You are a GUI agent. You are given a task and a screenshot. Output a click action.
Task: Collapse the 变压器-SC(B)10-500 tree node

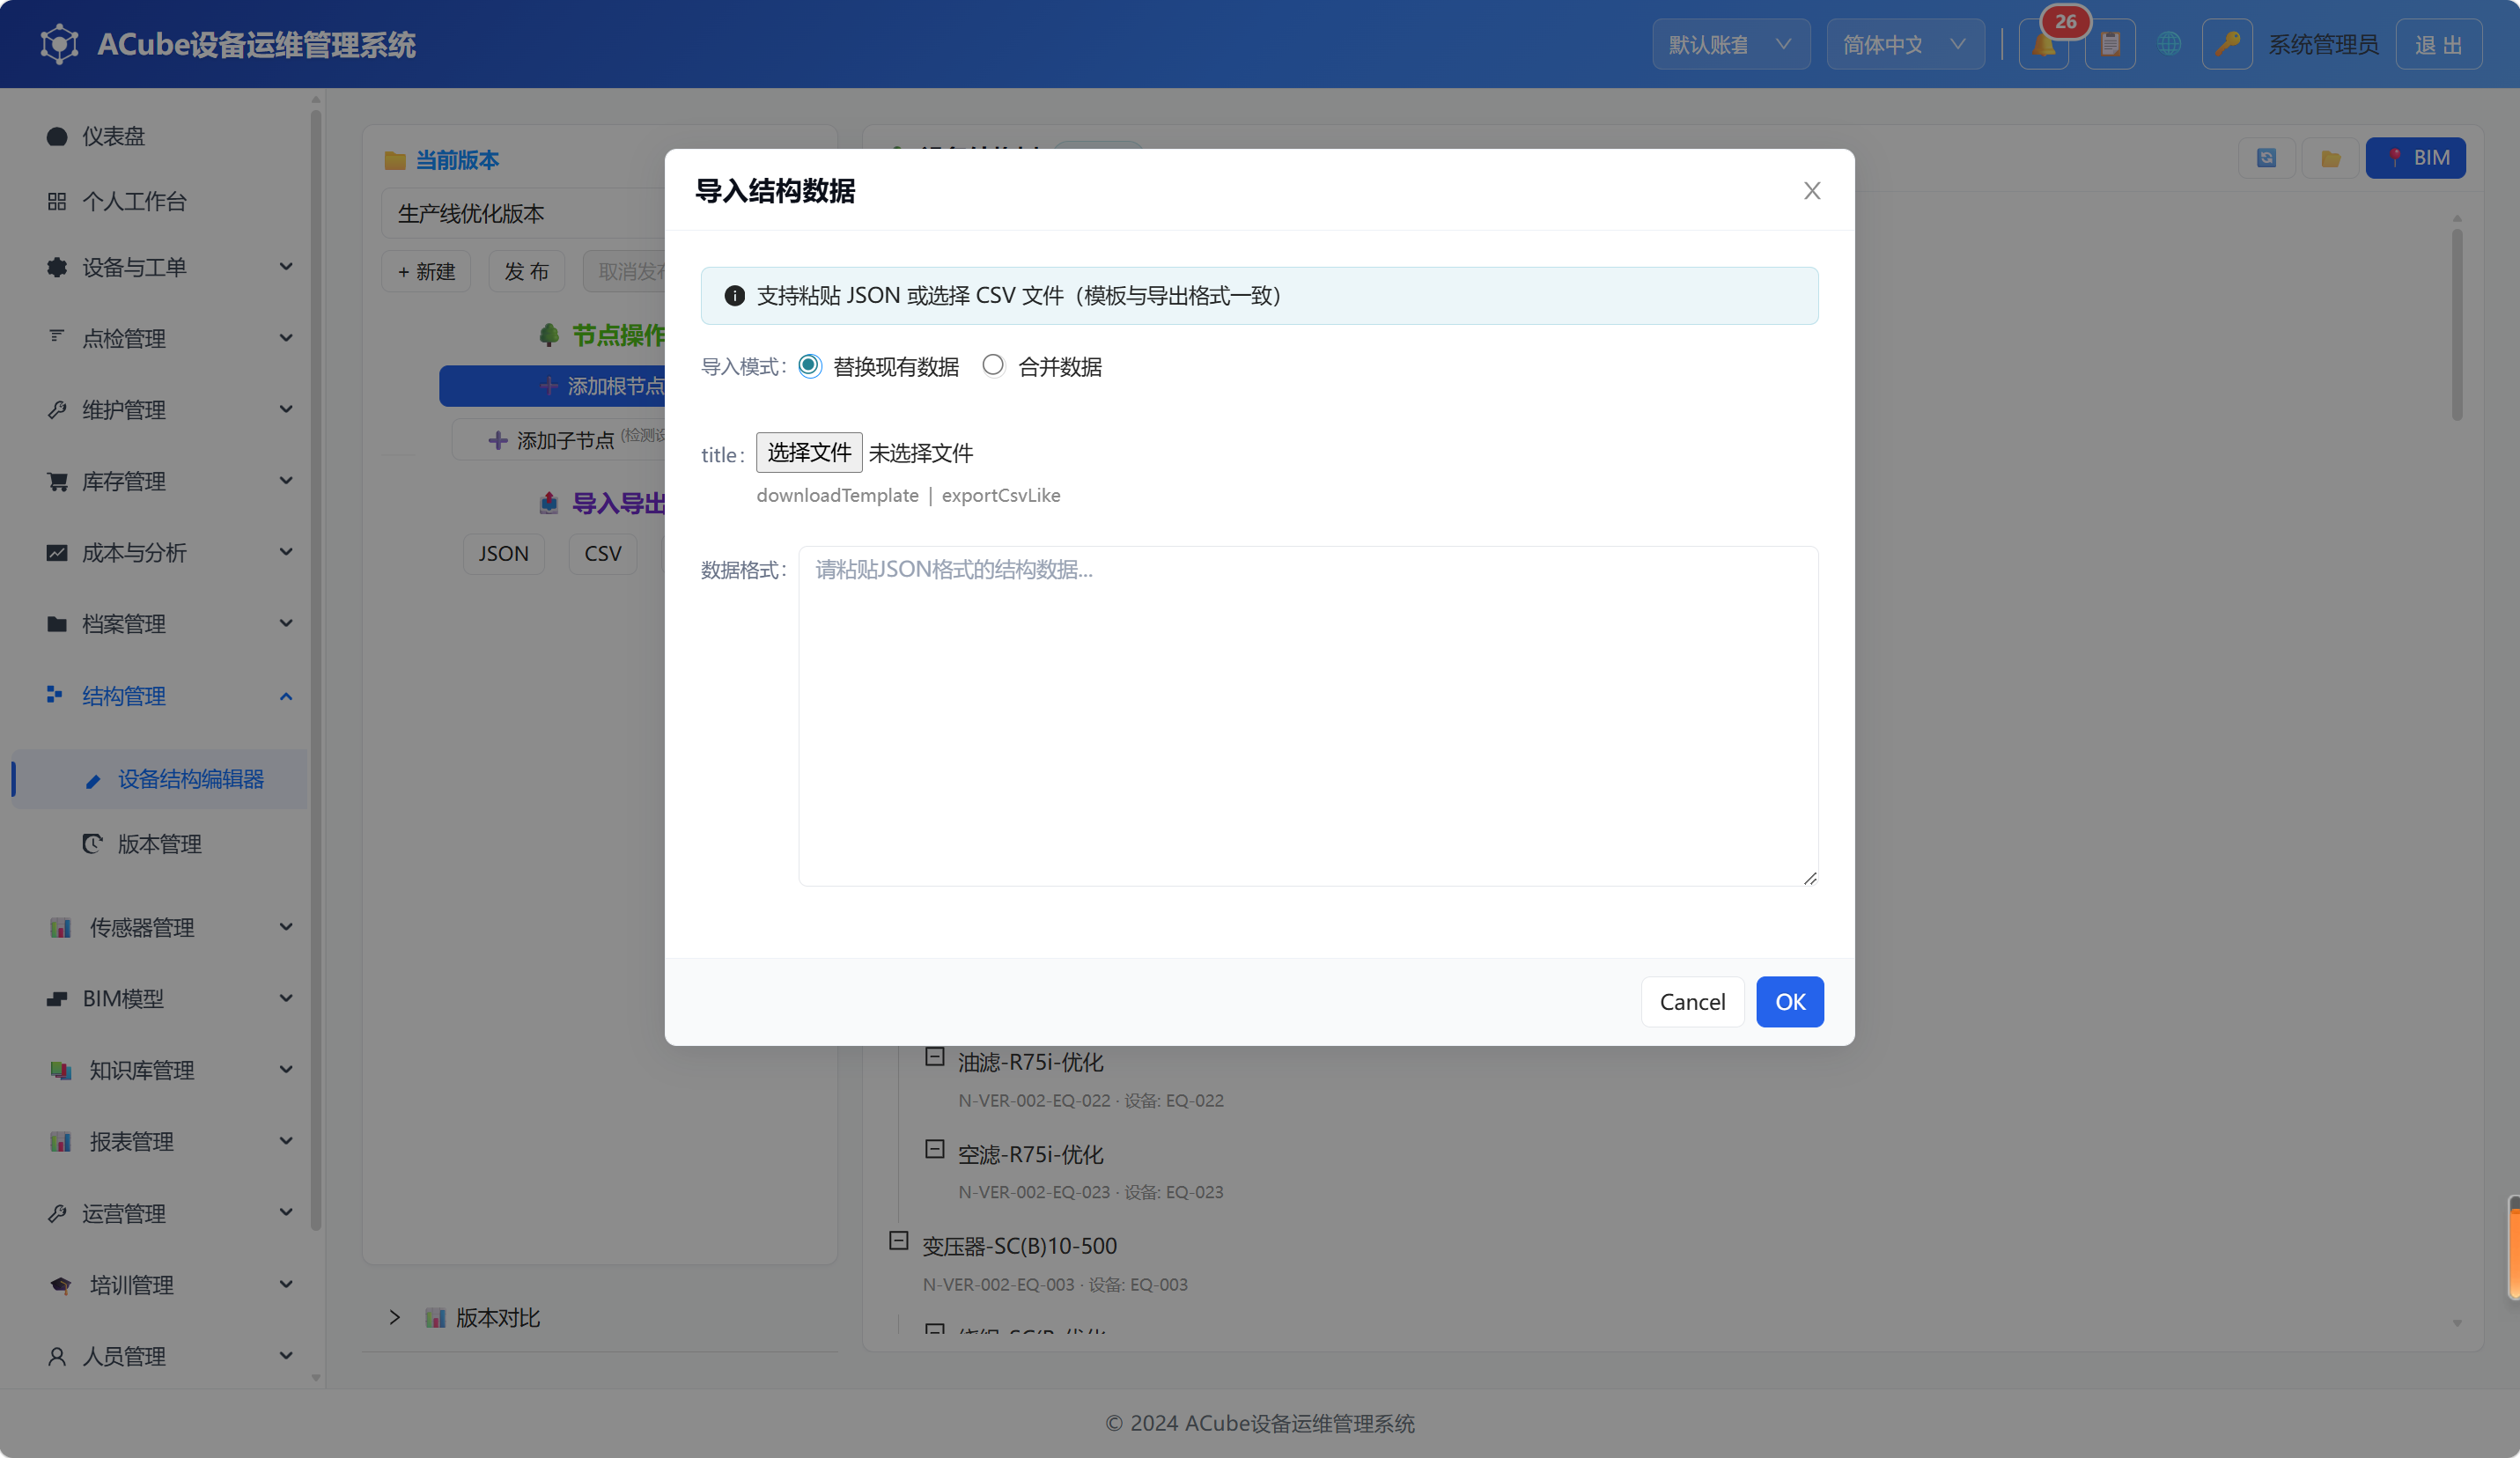pyautogui.click(x=899, y=1241)
